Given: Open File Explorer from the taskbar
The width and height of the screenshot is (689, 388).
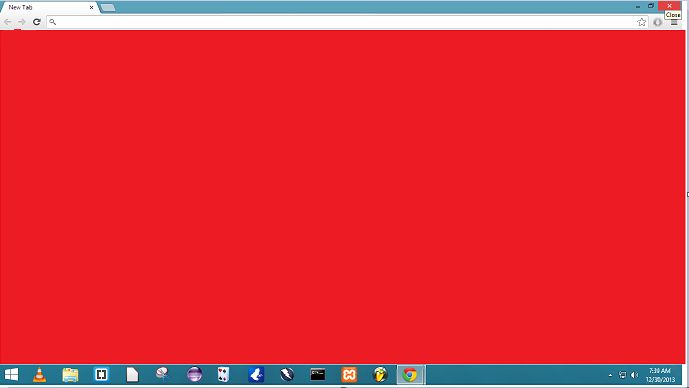Looking at the screenshot, I should pos(70,375).
